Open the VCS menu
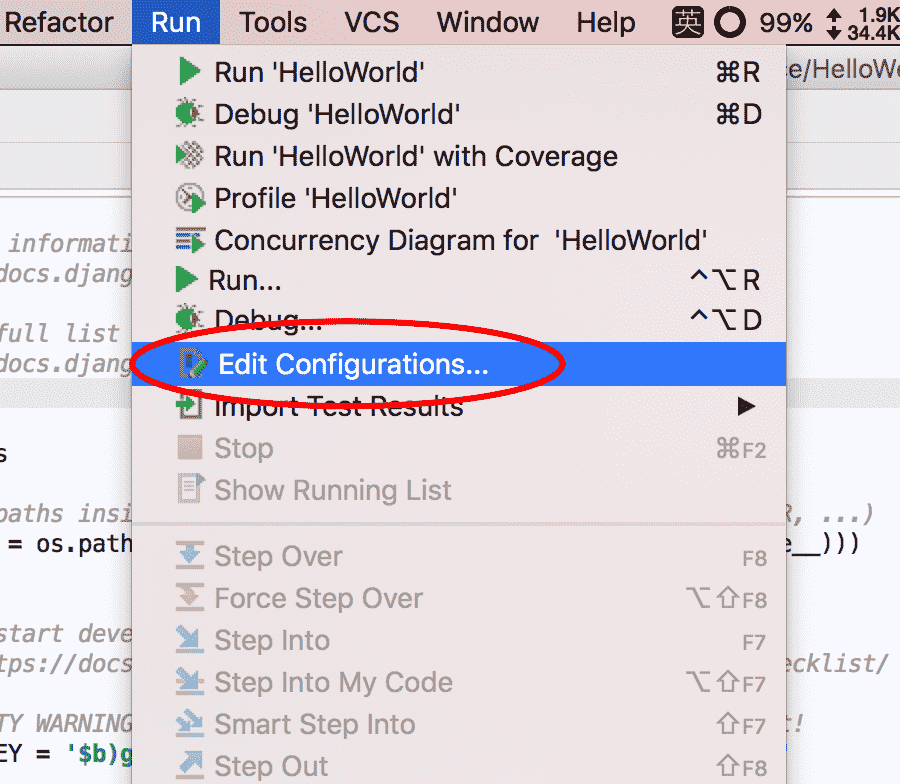The width and height of the screenshot is (900, 784). point(371,22)
